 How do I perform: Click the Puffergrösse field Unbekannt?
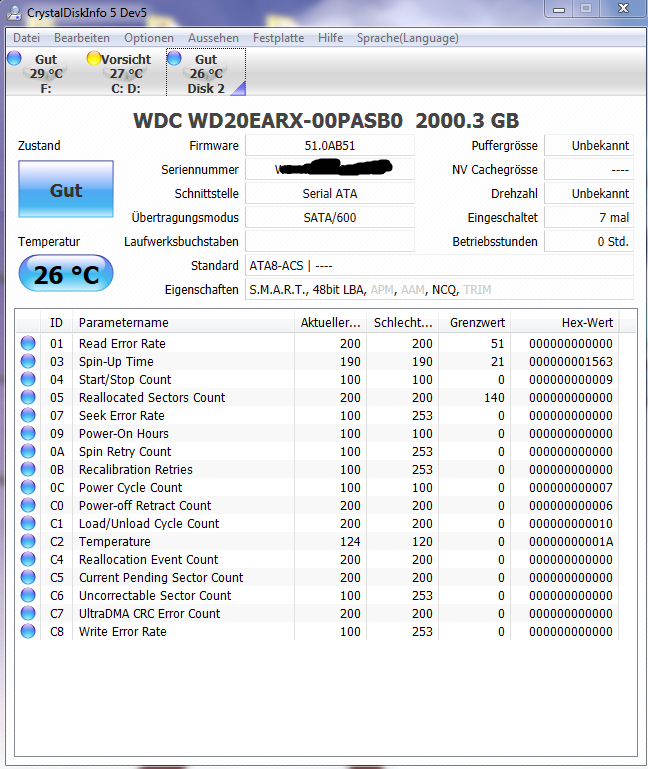(x=589, y=146)
